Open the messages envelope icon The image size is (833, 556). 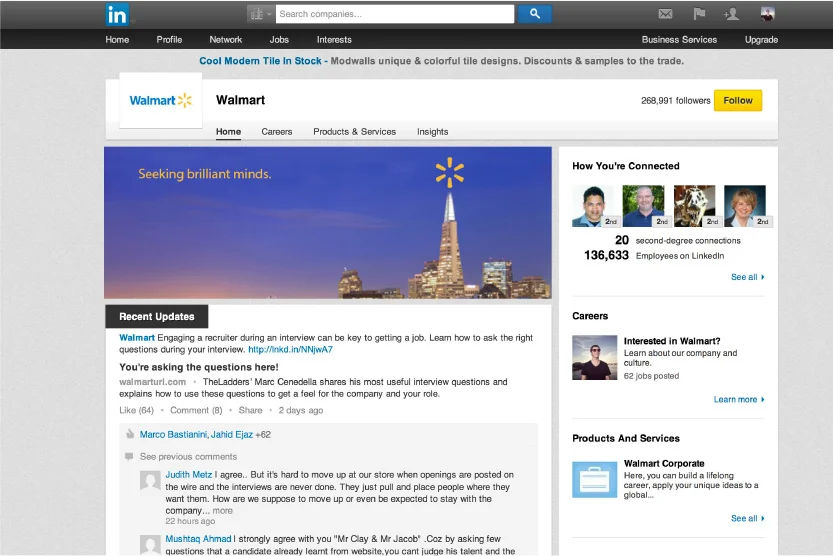point(665,14)
